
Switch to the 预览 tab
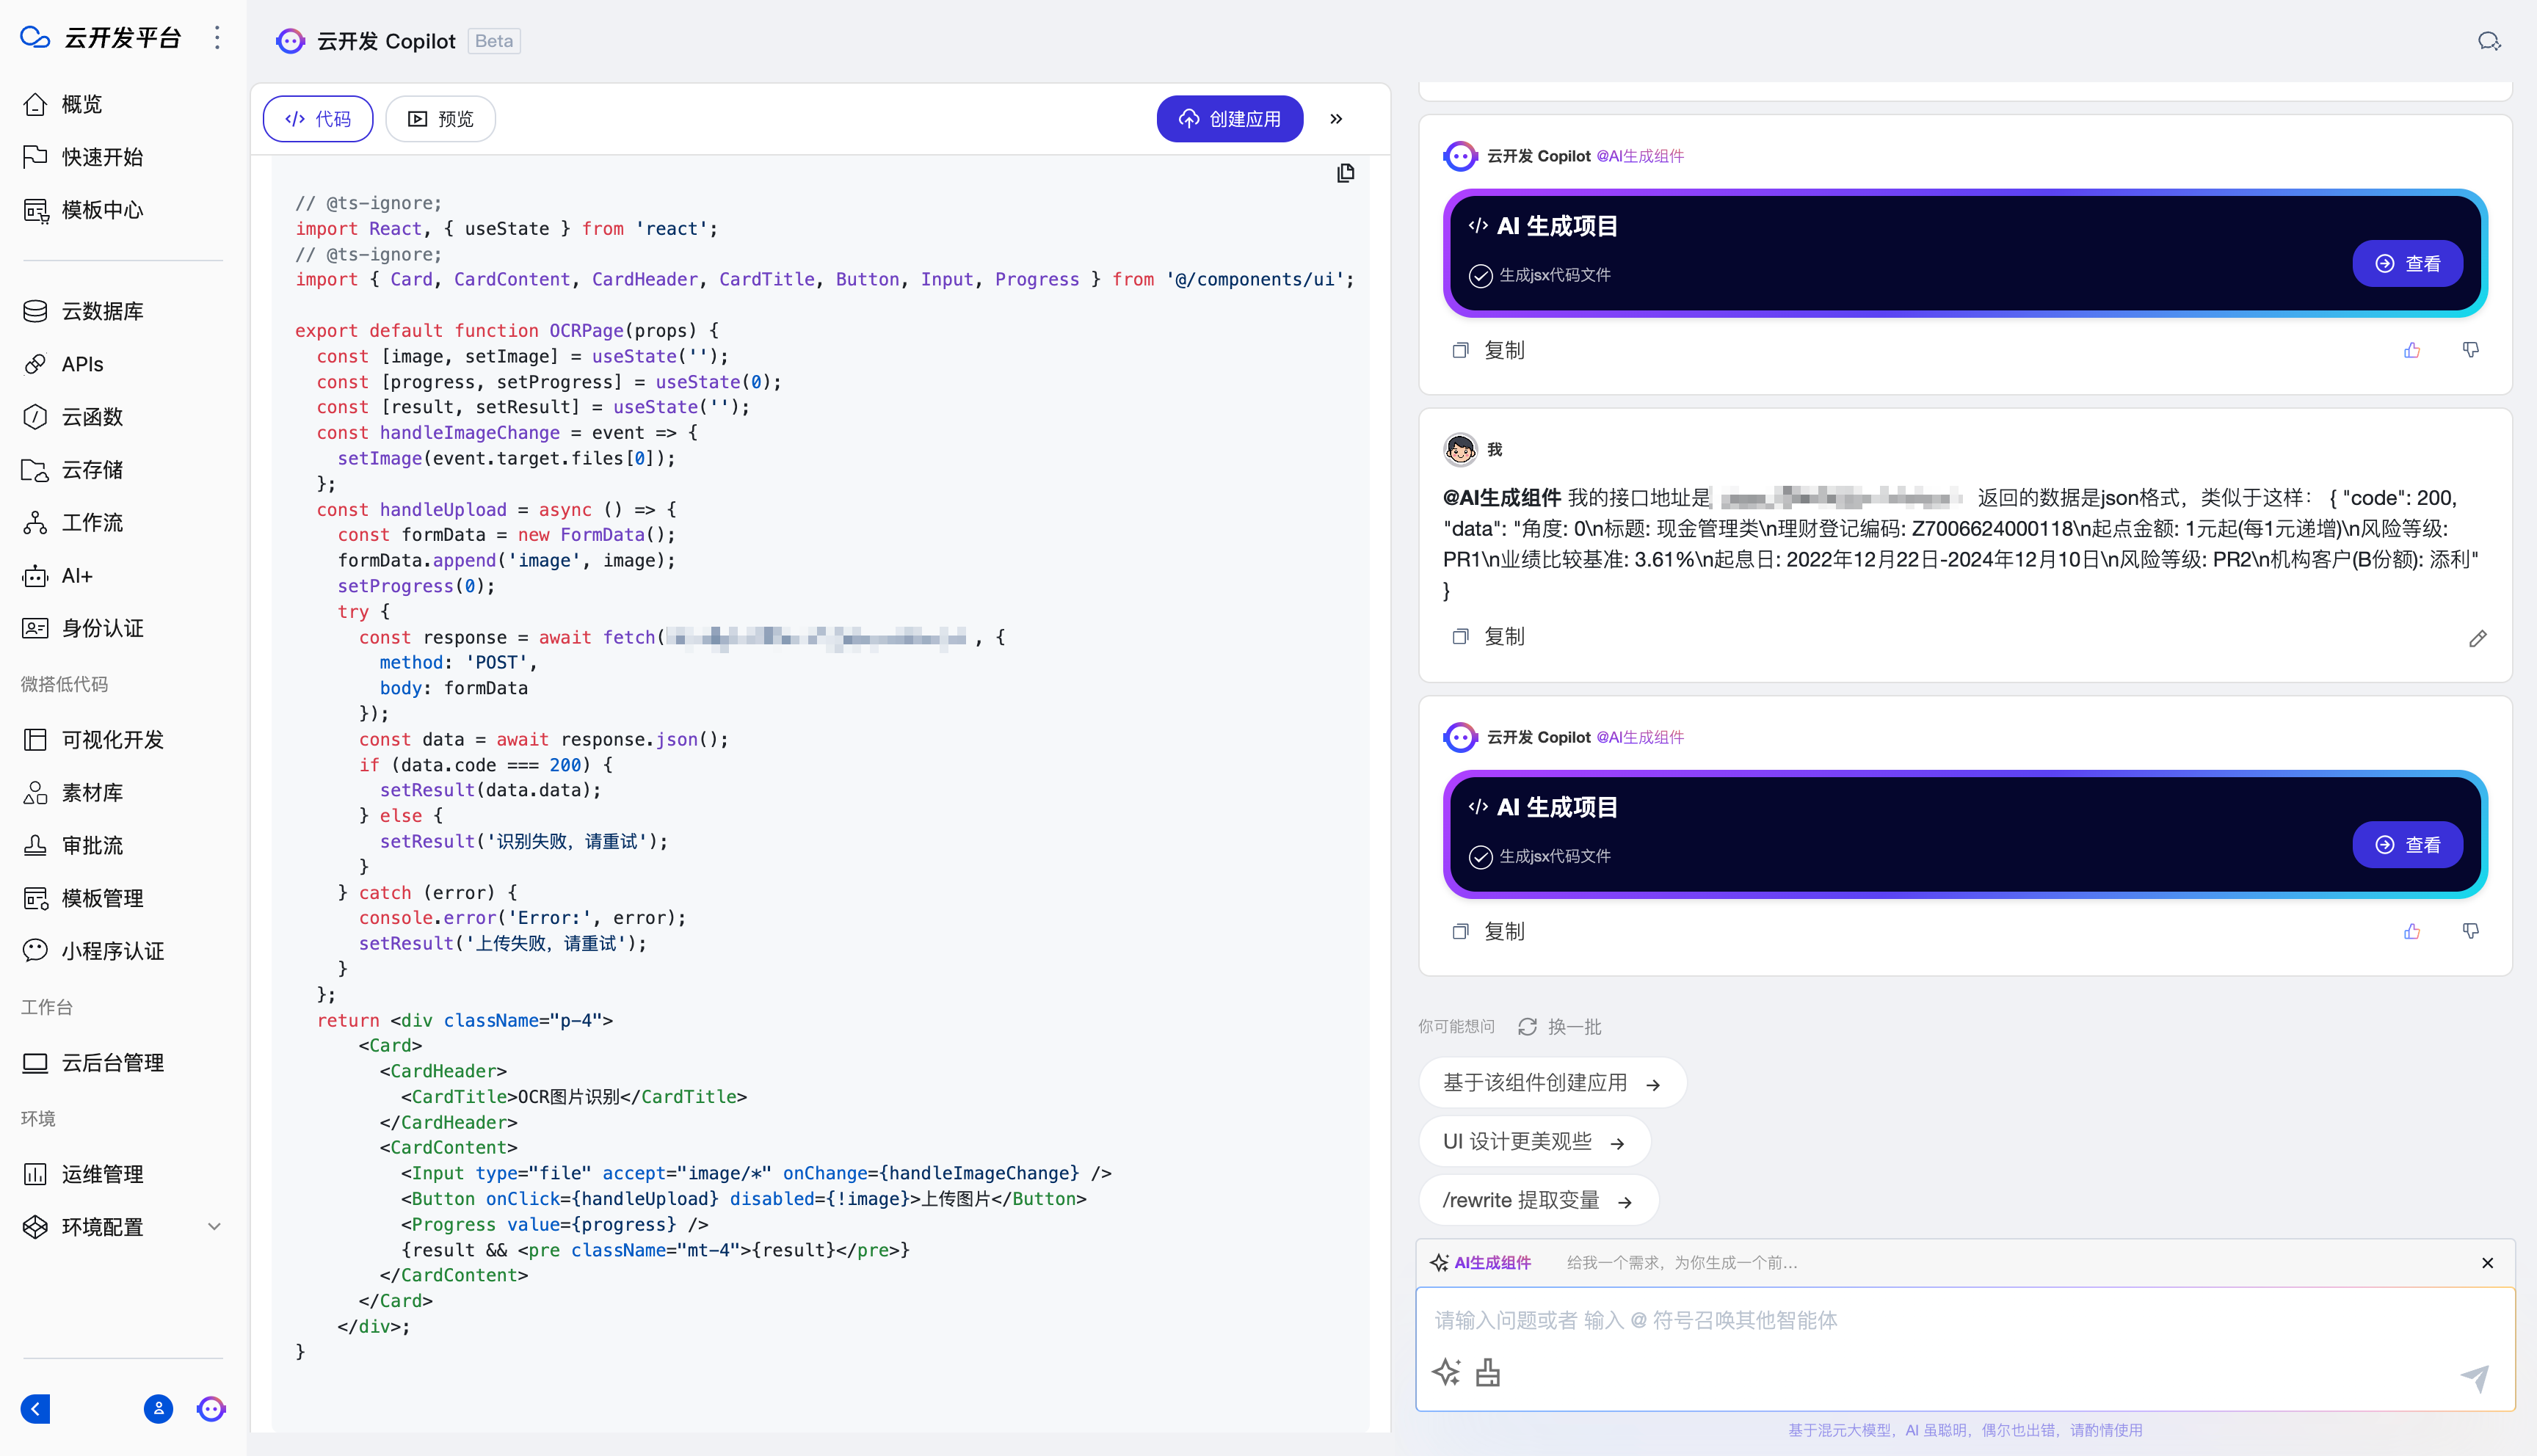(441, 119)
